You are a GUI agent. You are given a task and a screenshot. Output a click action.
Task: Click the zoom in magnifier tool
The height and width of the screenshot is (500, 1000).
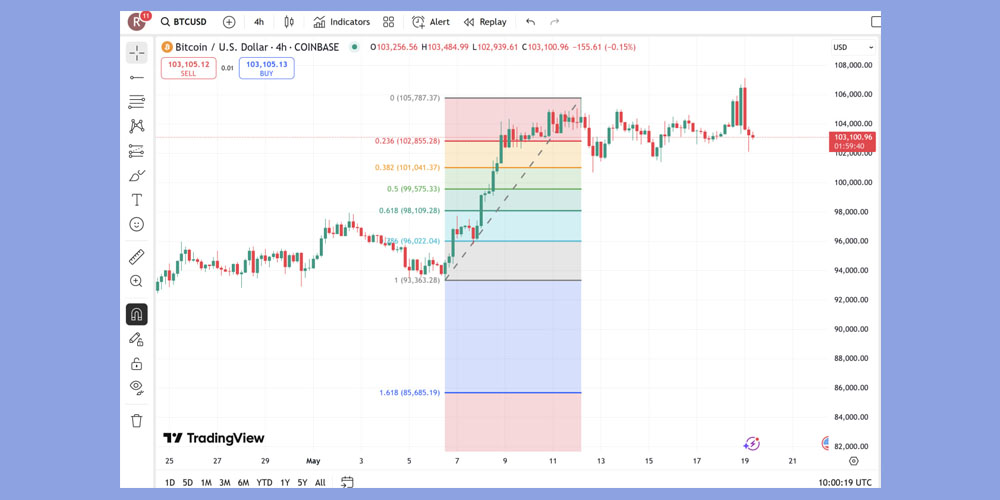coord(137,282)
